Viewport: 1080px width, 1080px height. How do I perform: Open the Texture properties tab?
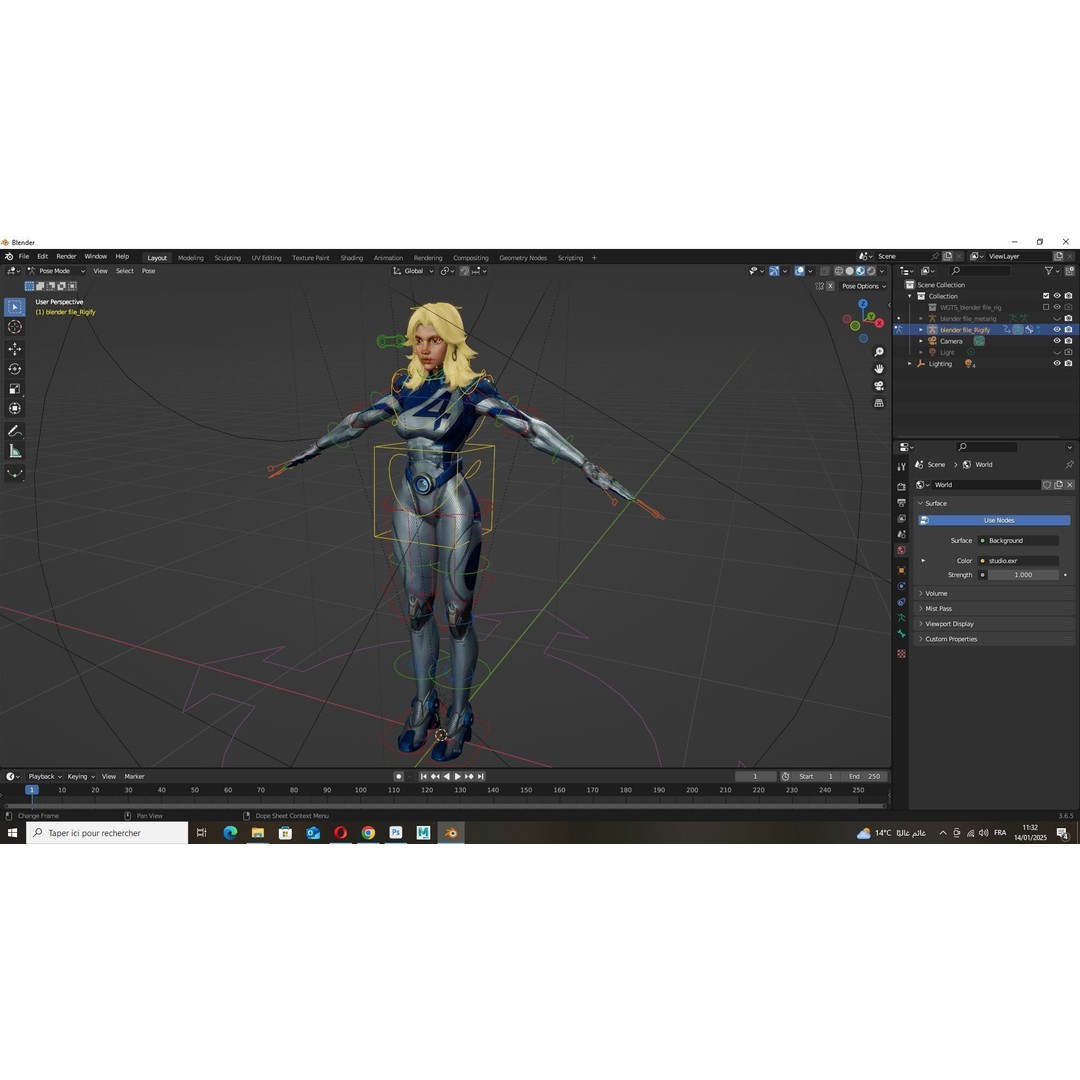tap(901, 654)
